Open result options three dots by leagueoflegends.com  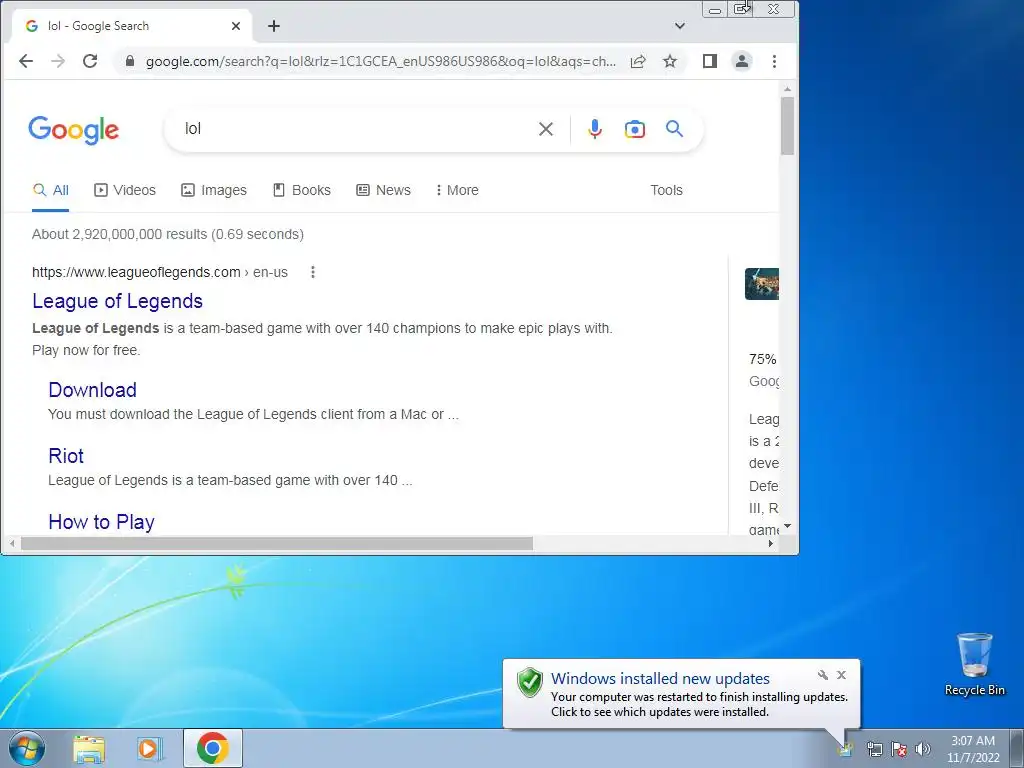tap(313, 272)
